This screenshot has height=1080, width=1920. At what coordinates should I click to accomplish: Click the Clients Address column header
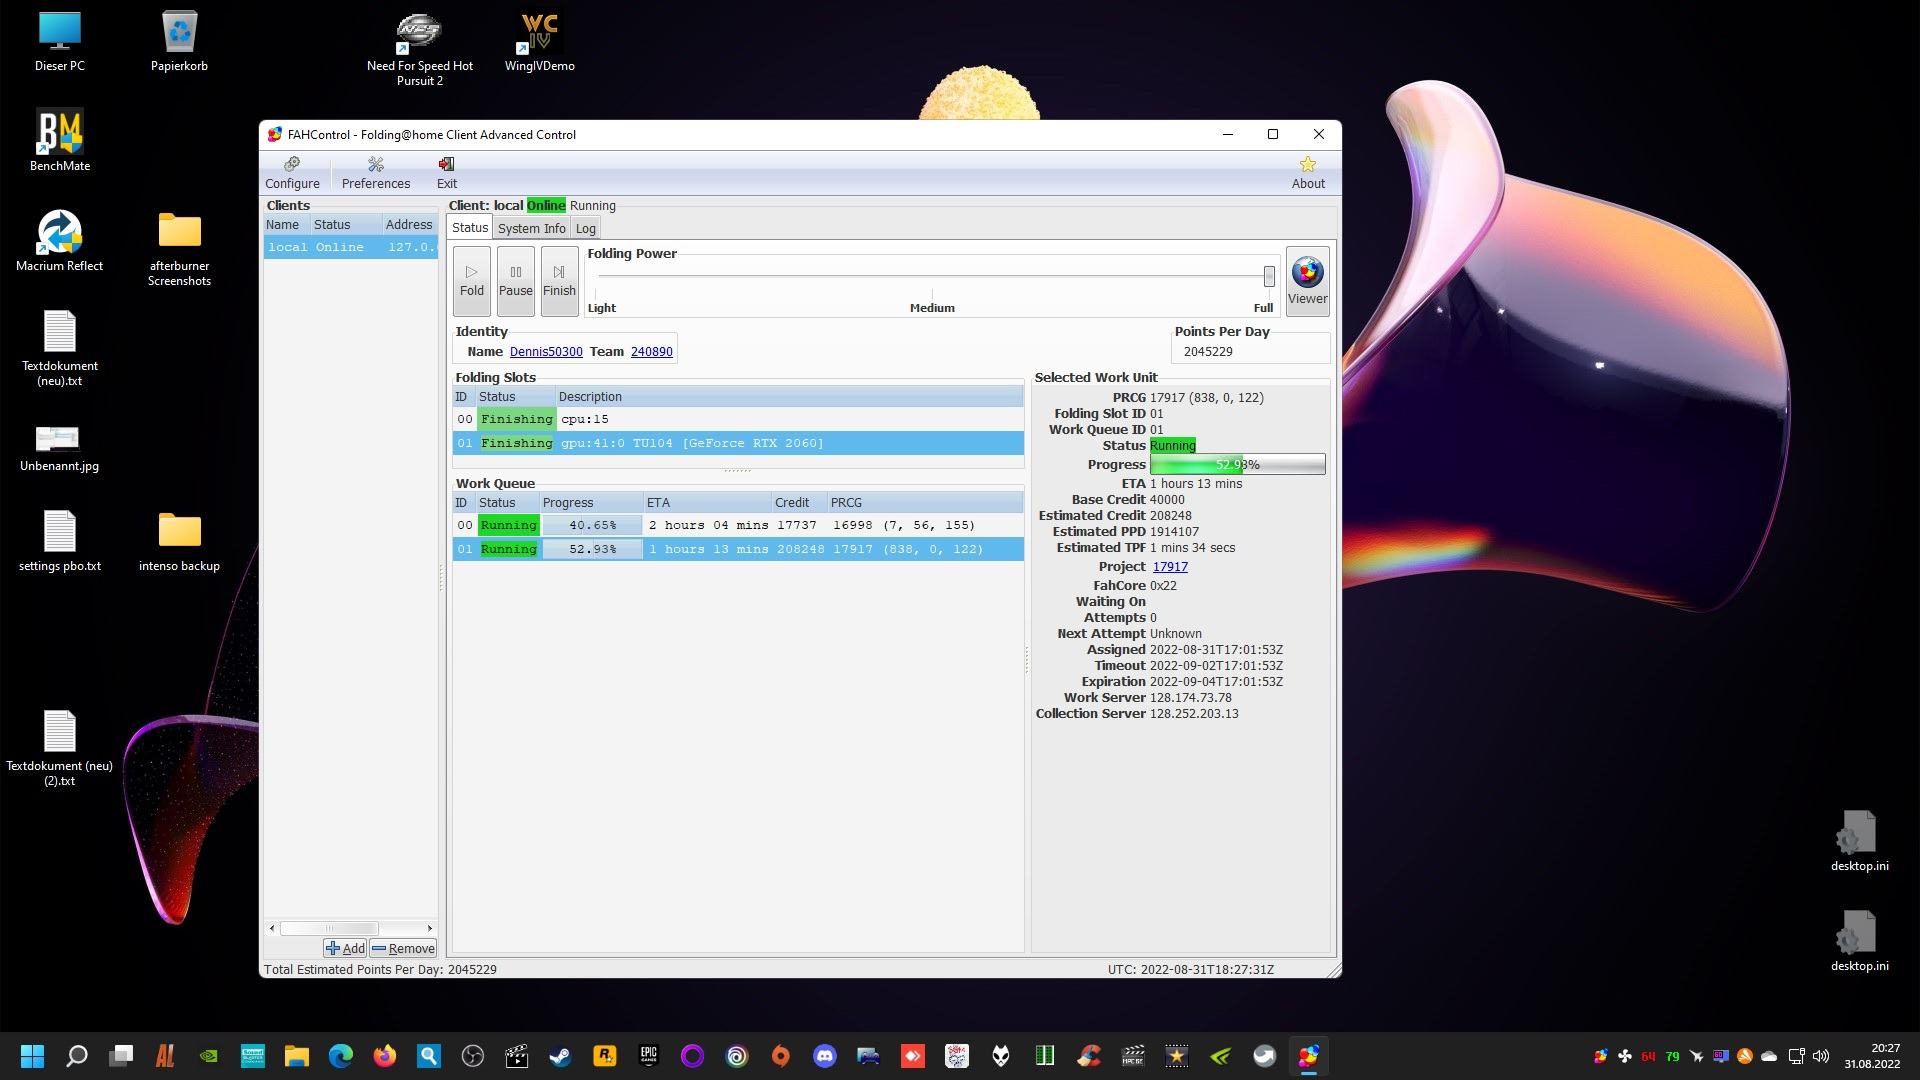click(x=409, y=225)
